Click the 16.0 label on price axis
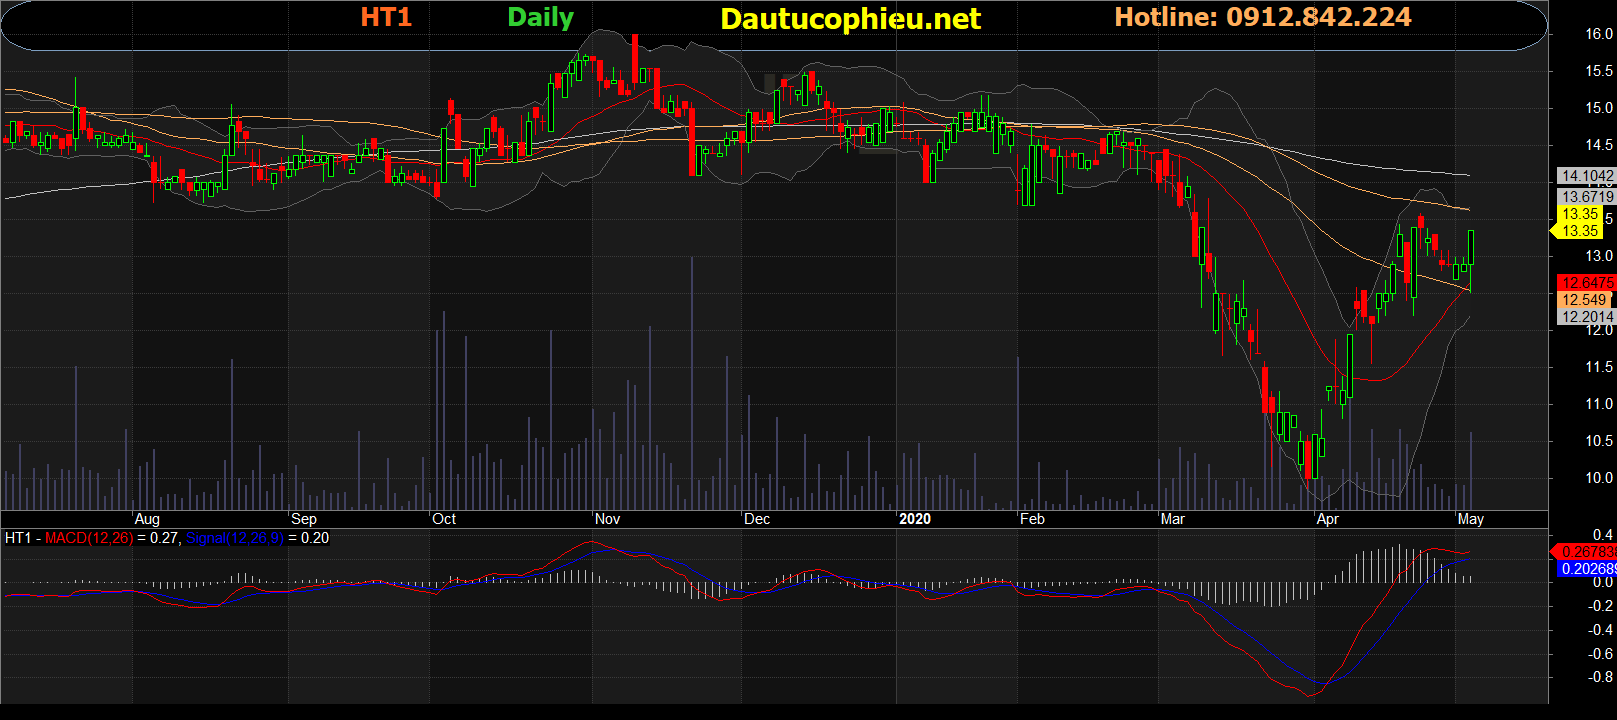Viewport: 1617px width, 720px height. tap(1598, 34)
